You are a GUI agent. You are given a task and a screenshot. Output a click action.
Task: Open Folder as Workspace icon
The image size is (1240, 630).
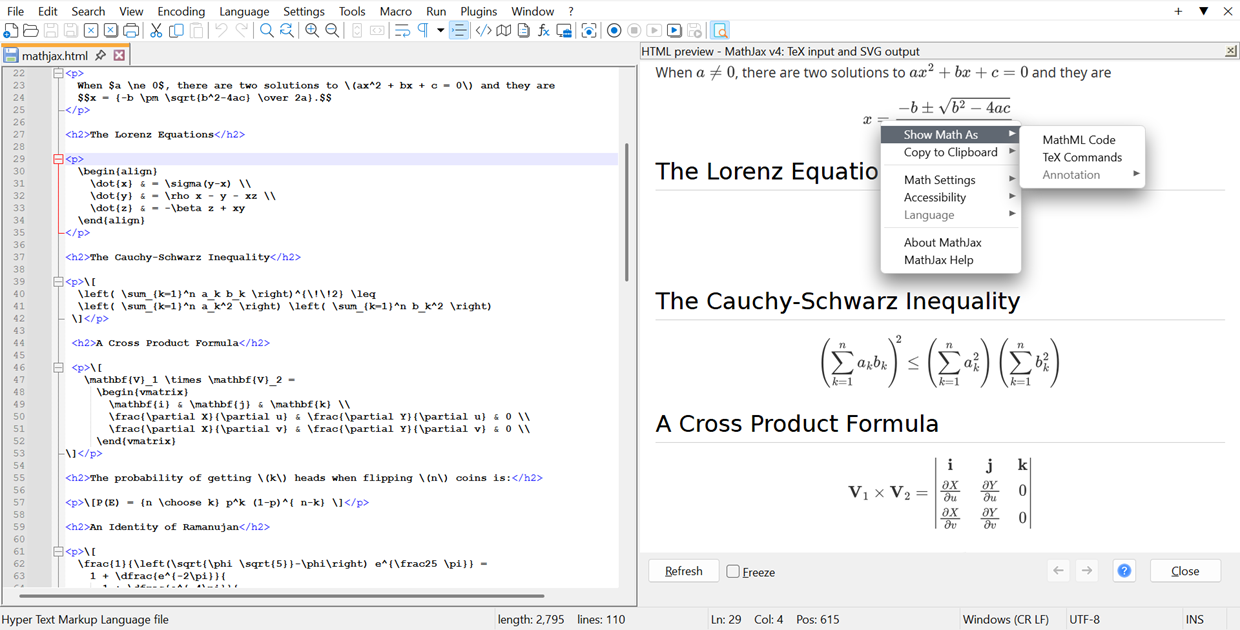[x=563, y=31]
